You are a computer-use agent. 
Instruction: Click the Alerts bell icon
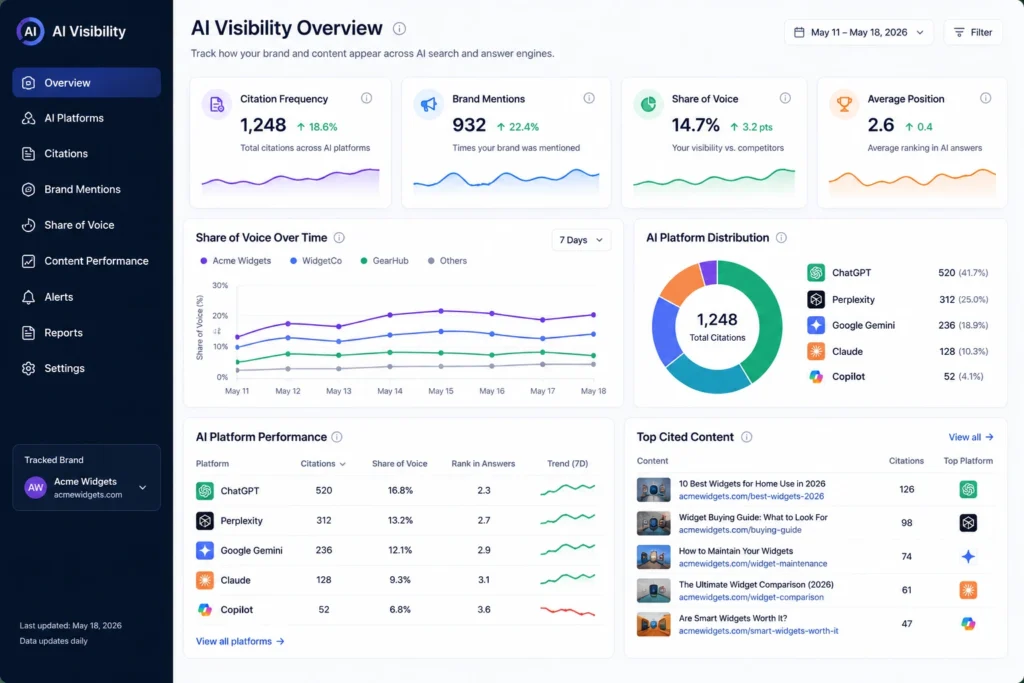pyautogui.click(x=28, y=297)
